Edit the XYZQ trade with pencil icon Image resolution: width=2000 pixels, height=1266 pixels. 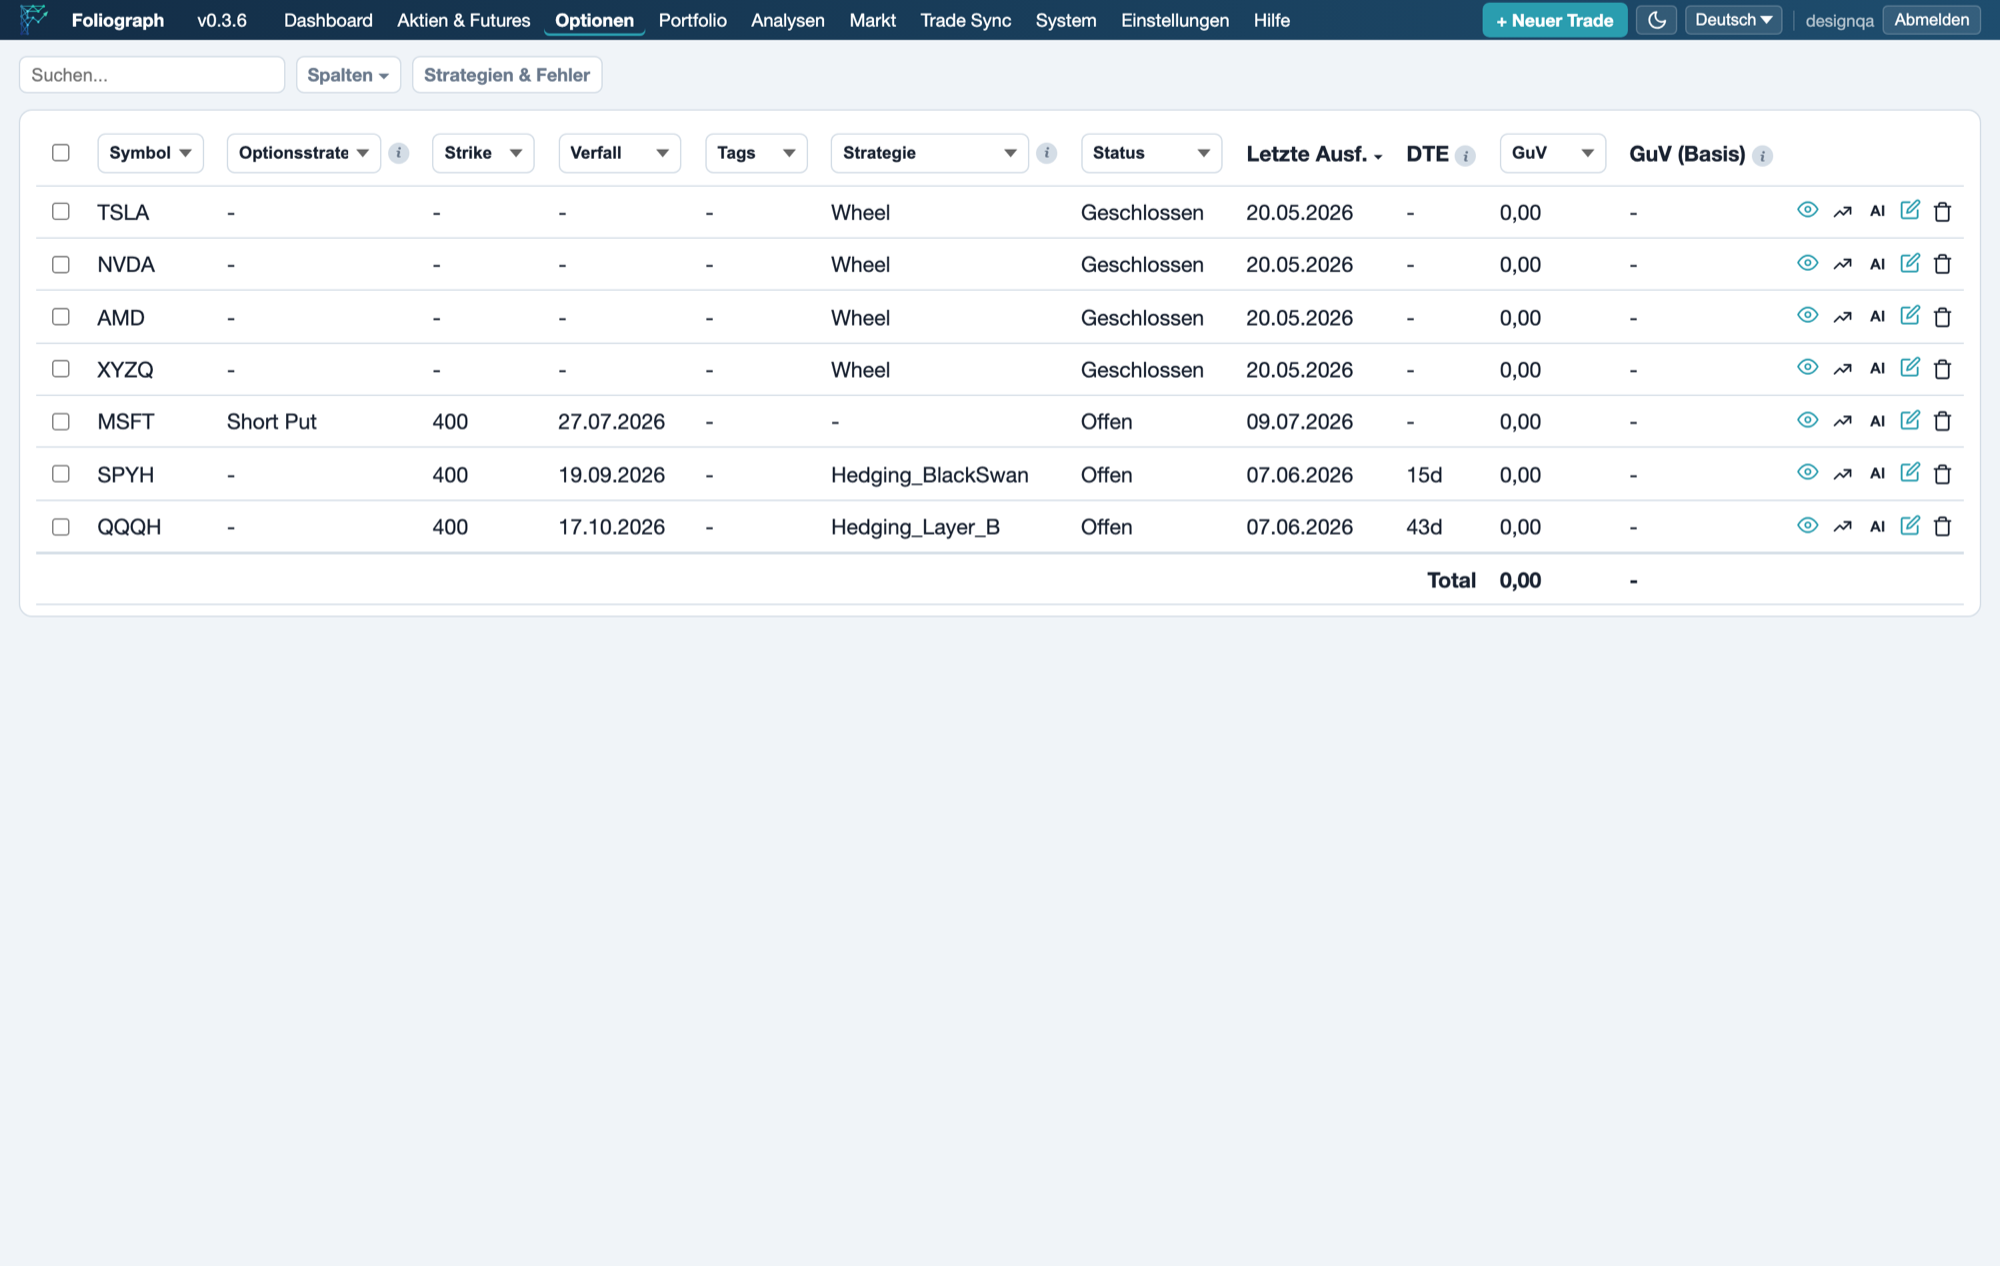(1910, 368)
